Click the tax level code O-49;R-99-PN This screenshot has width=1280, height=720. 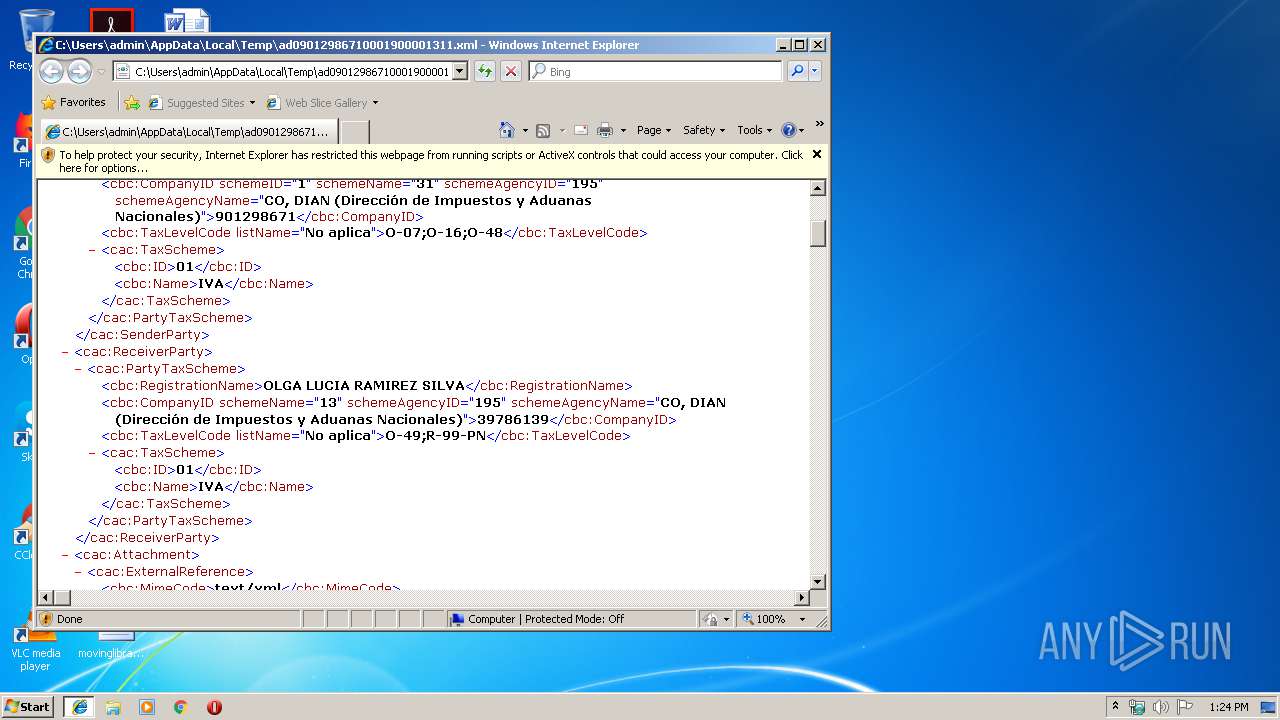[x=436, y=436]
